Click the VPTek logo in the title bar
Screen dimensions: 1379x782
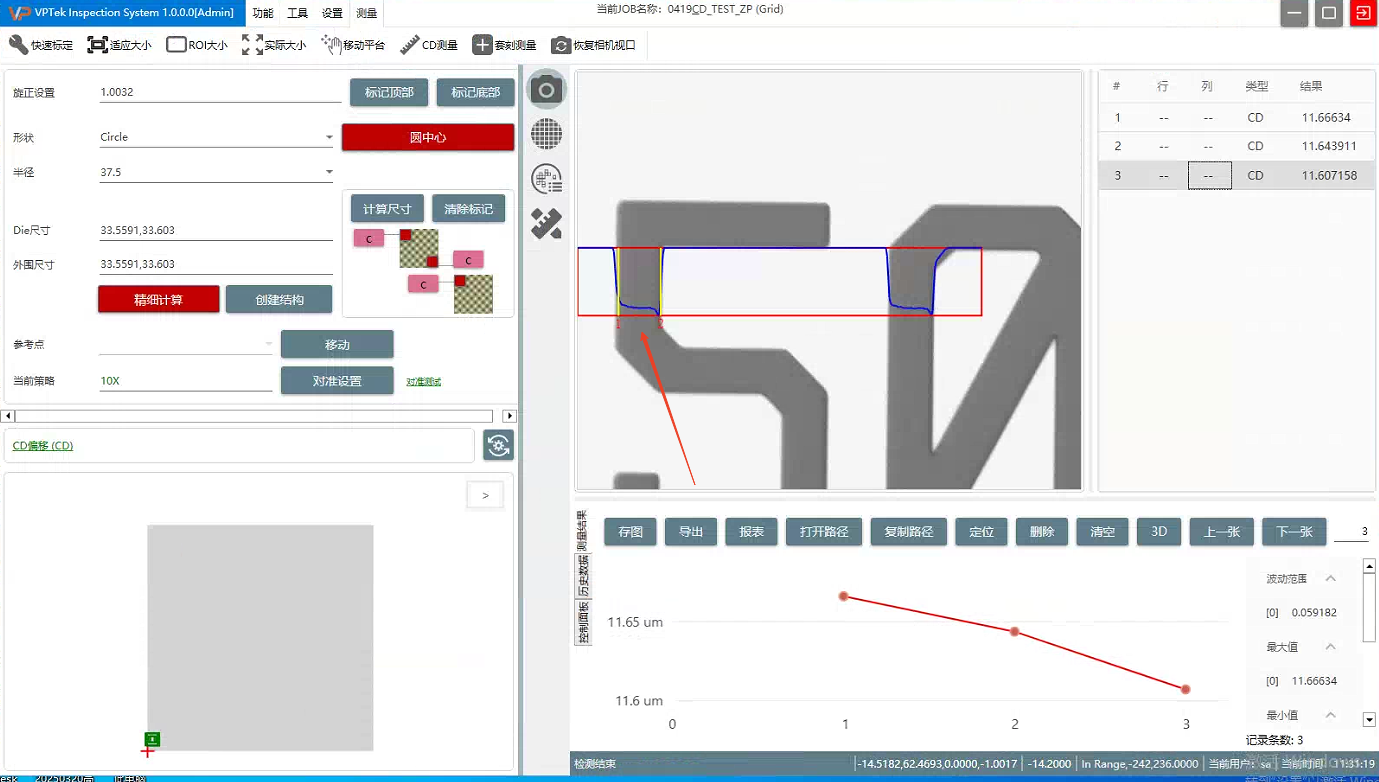click(18, 12)
